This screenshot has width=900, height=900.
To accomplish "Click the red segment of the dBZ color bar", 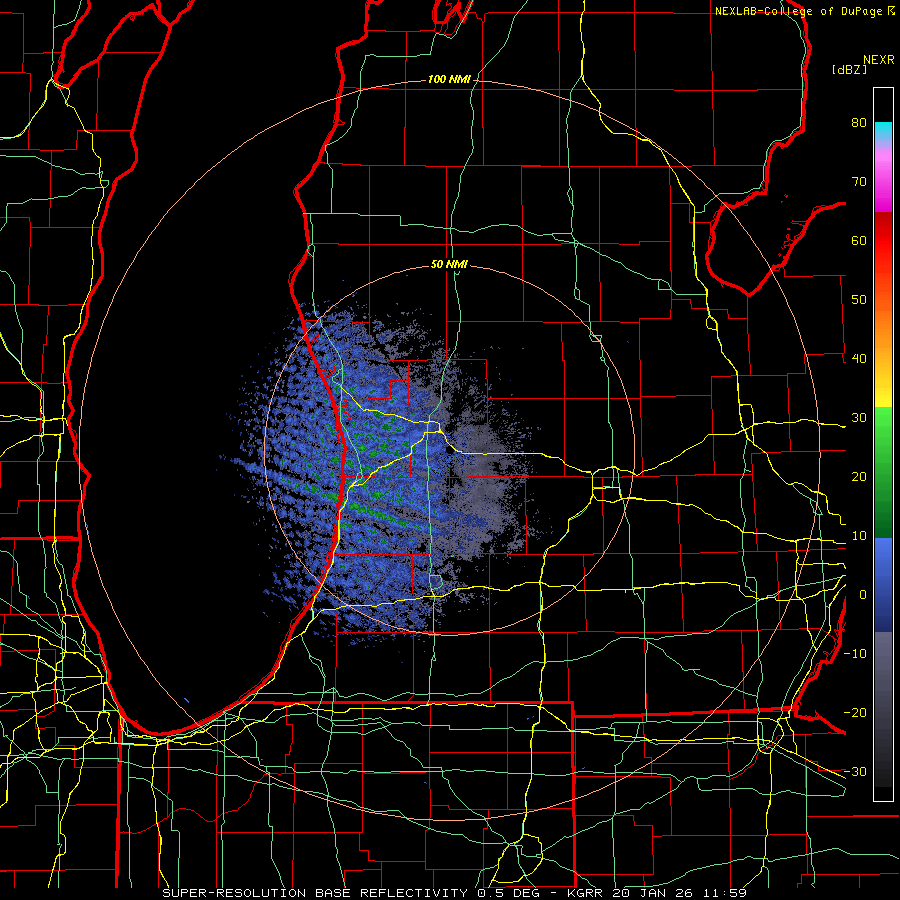I will point(883,241).
